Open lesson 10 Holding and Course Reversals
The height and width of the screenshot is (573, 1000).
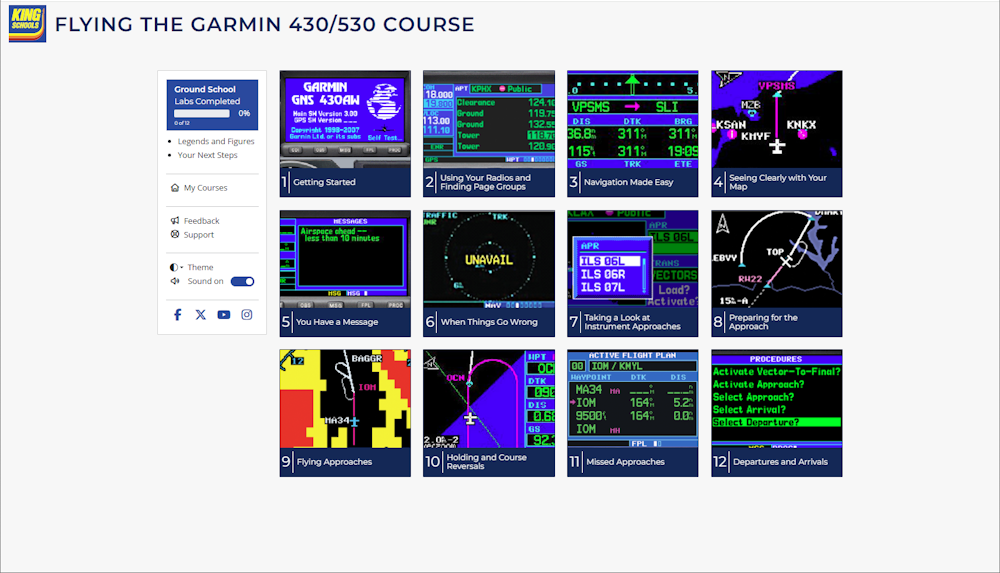pos(489,413)
